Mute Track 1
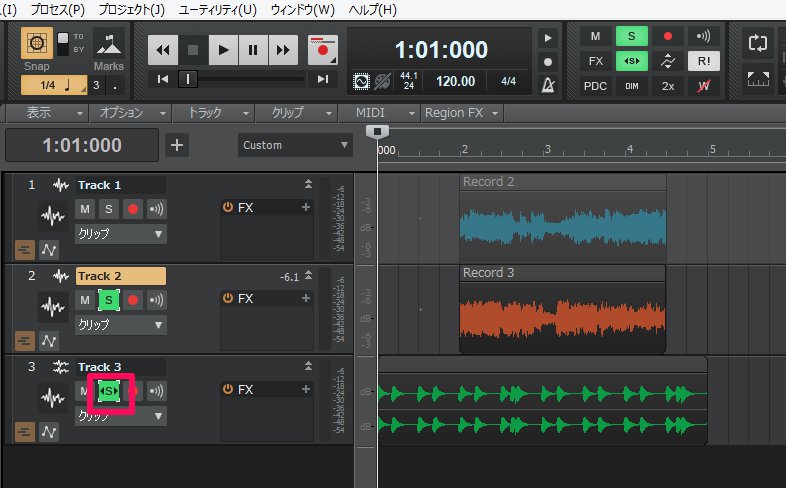This screenshot has width=786, height=488. click(85, 209)
